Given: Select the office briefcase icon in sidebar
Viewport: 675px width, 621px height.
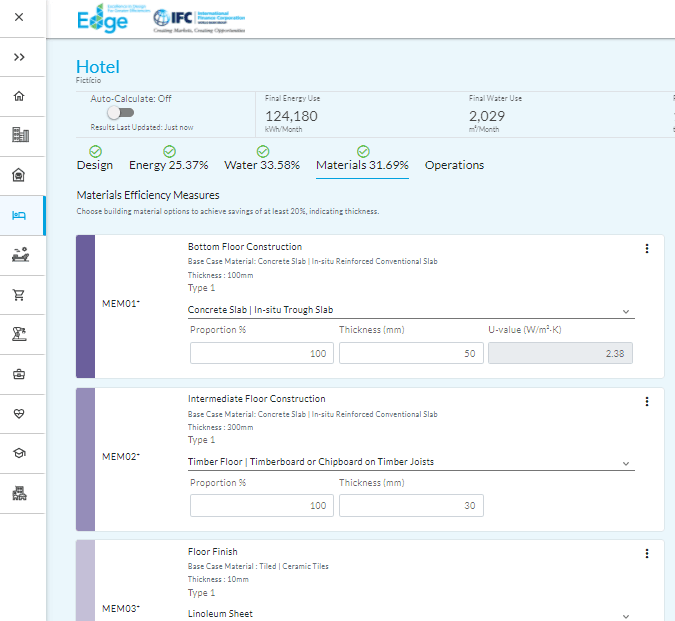Looking at the screenshot, I should (x=19, y=374).
